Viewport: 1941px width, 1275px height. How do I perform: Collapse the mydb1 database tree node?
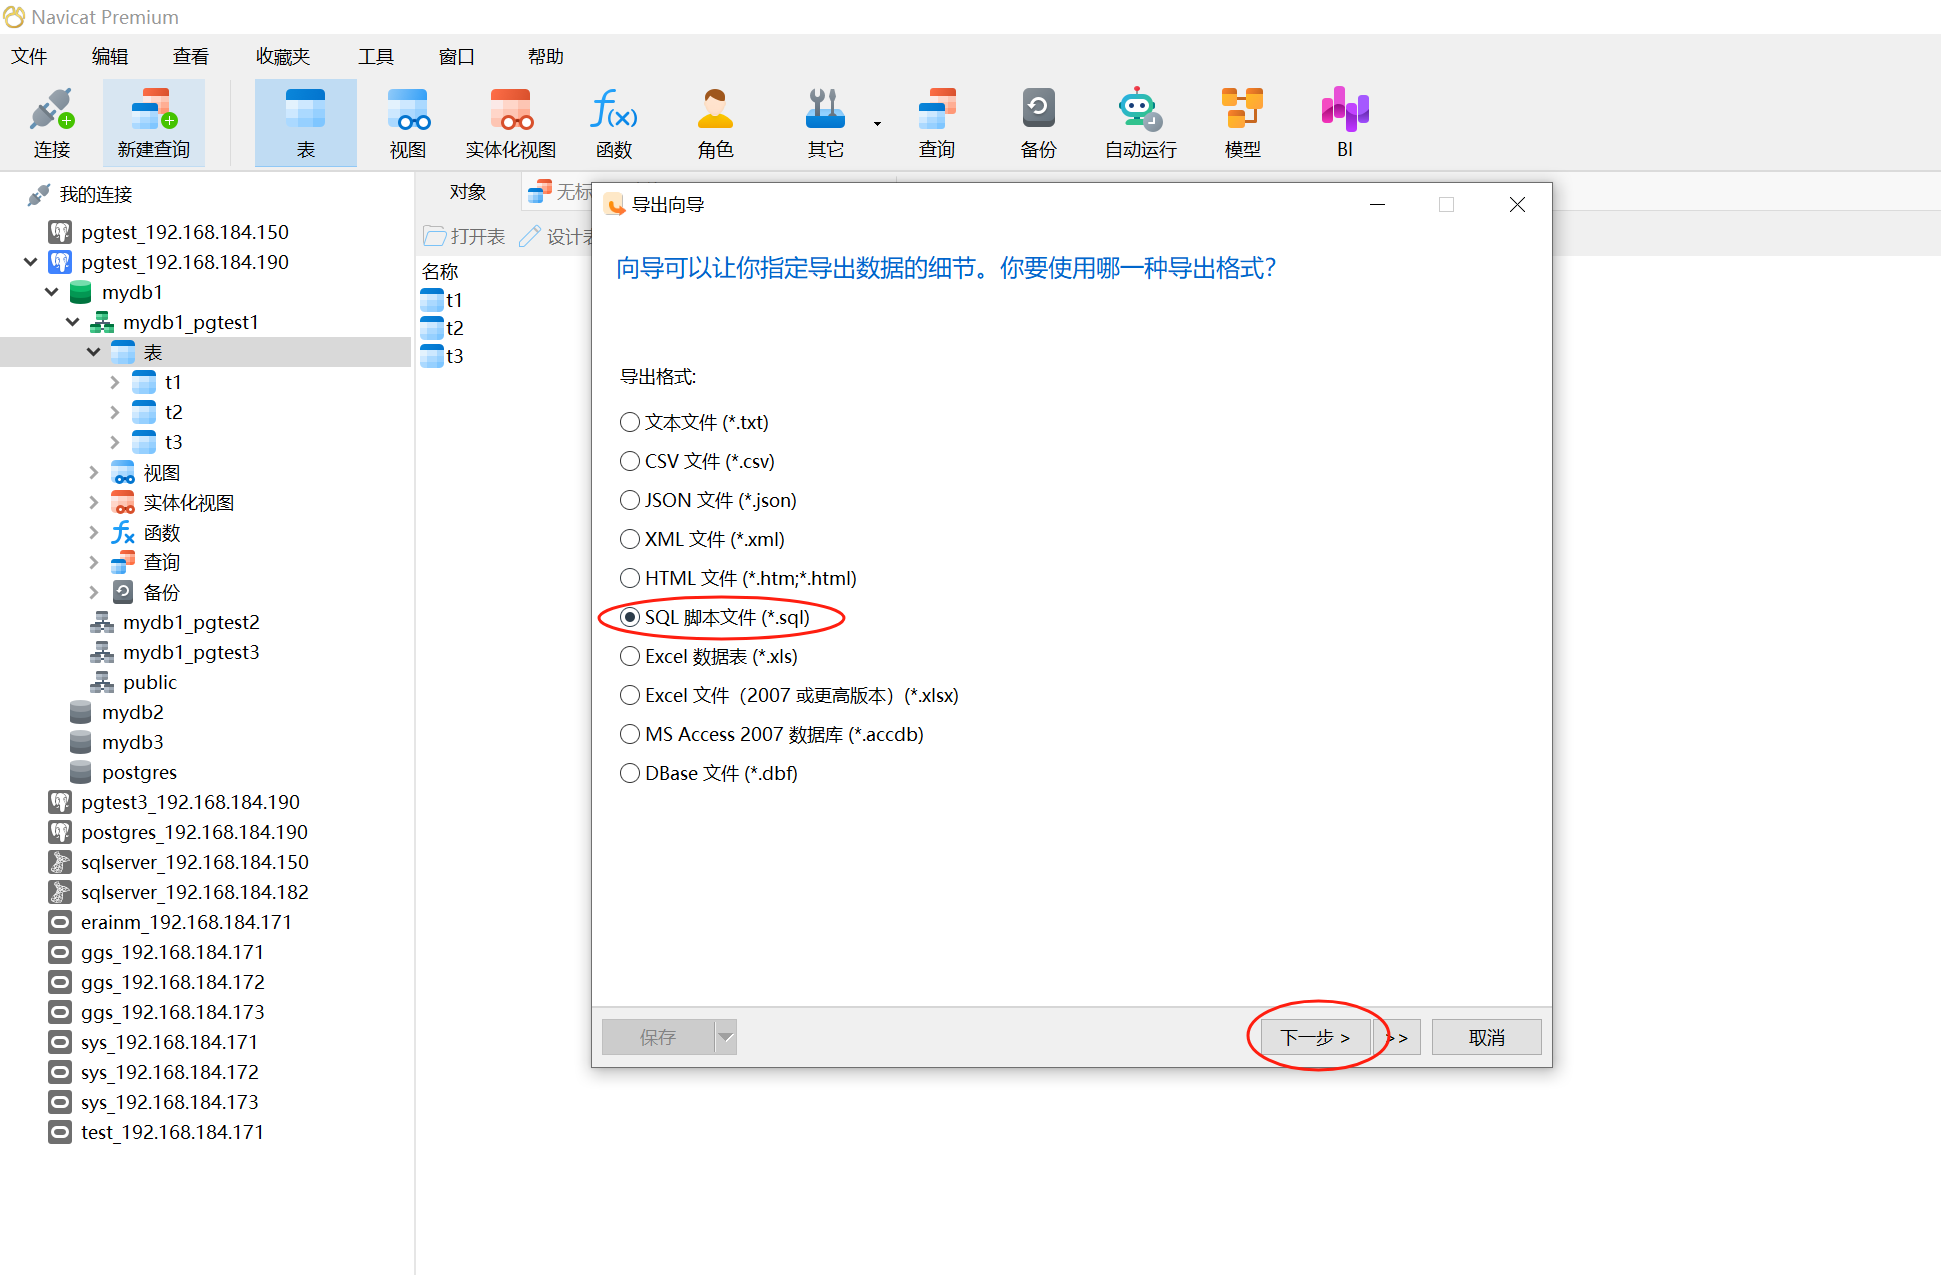pos(52,292)
